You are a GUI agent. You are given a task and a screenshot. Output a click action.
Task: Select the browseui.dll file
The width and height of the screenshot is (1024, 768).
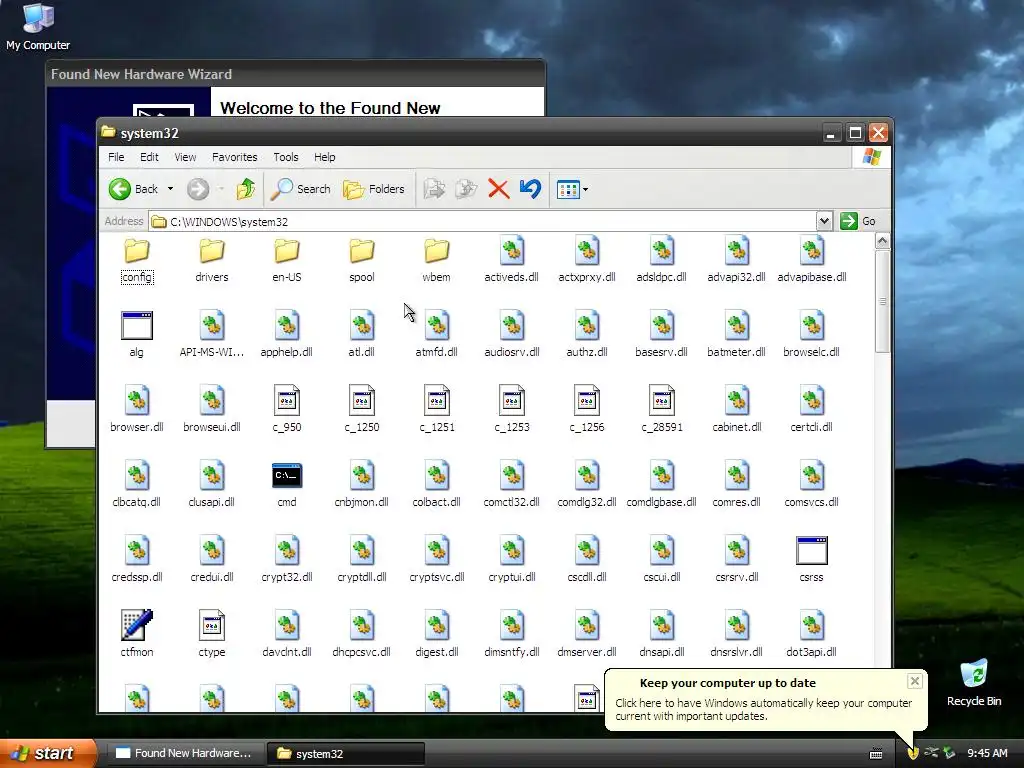pos(212,409)
